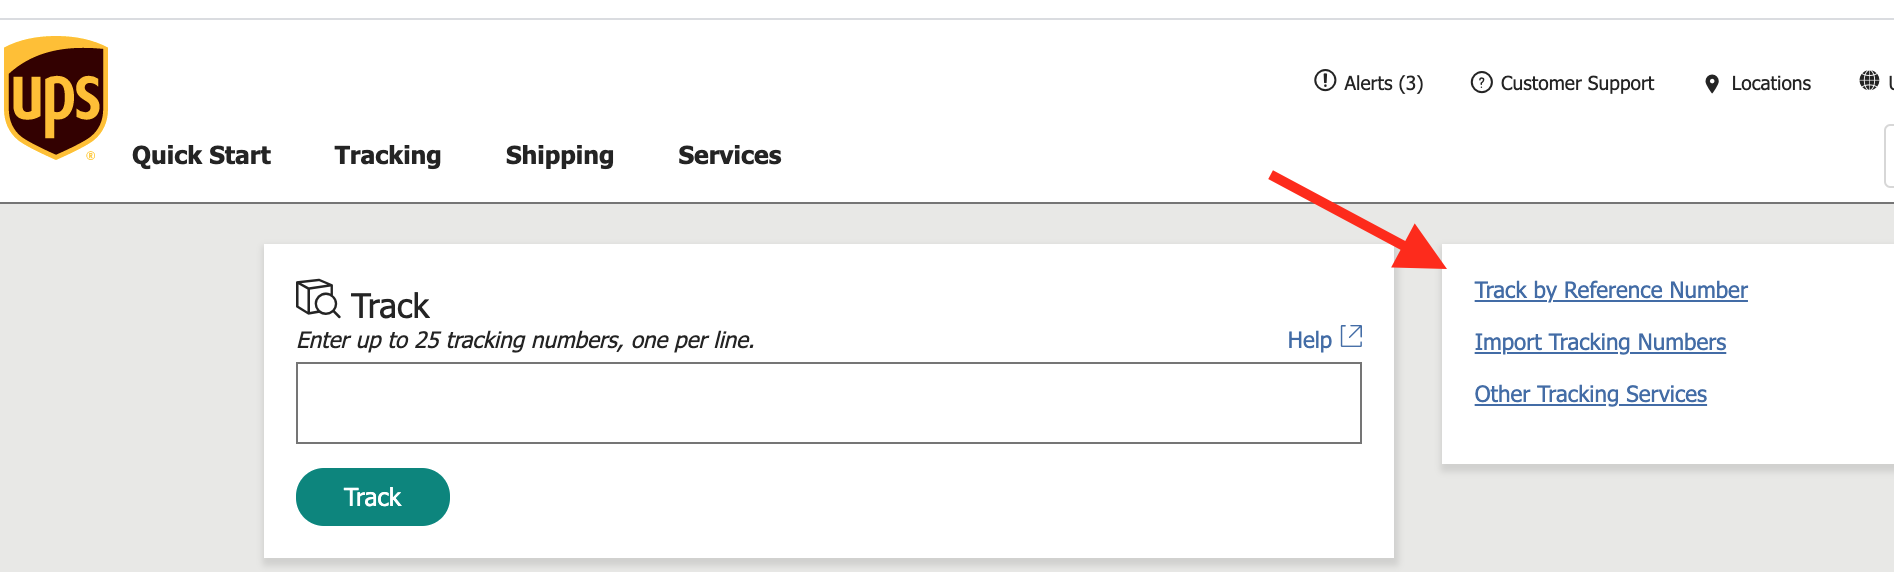View the Alerts (3) text link
The height and width of the screenshot is (572, 1894).
1383,83
